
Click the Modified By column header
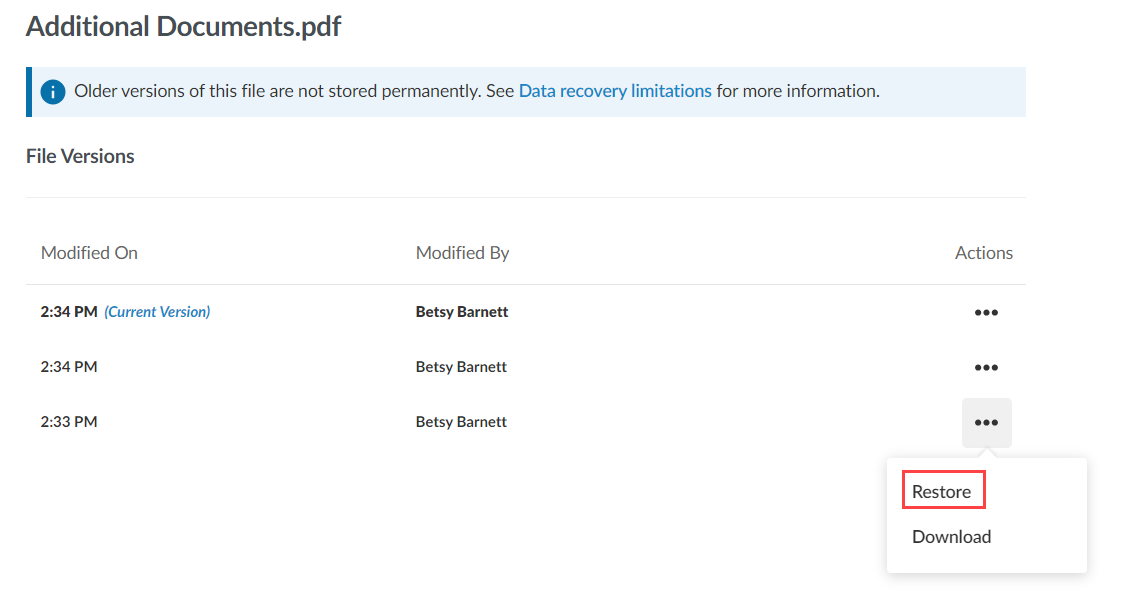(x=462, y=252)
